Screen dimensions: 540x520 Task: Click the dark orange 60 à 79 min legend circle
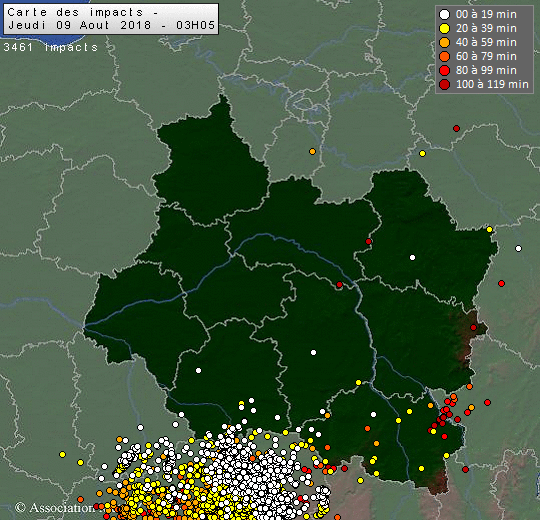[445, 56]
